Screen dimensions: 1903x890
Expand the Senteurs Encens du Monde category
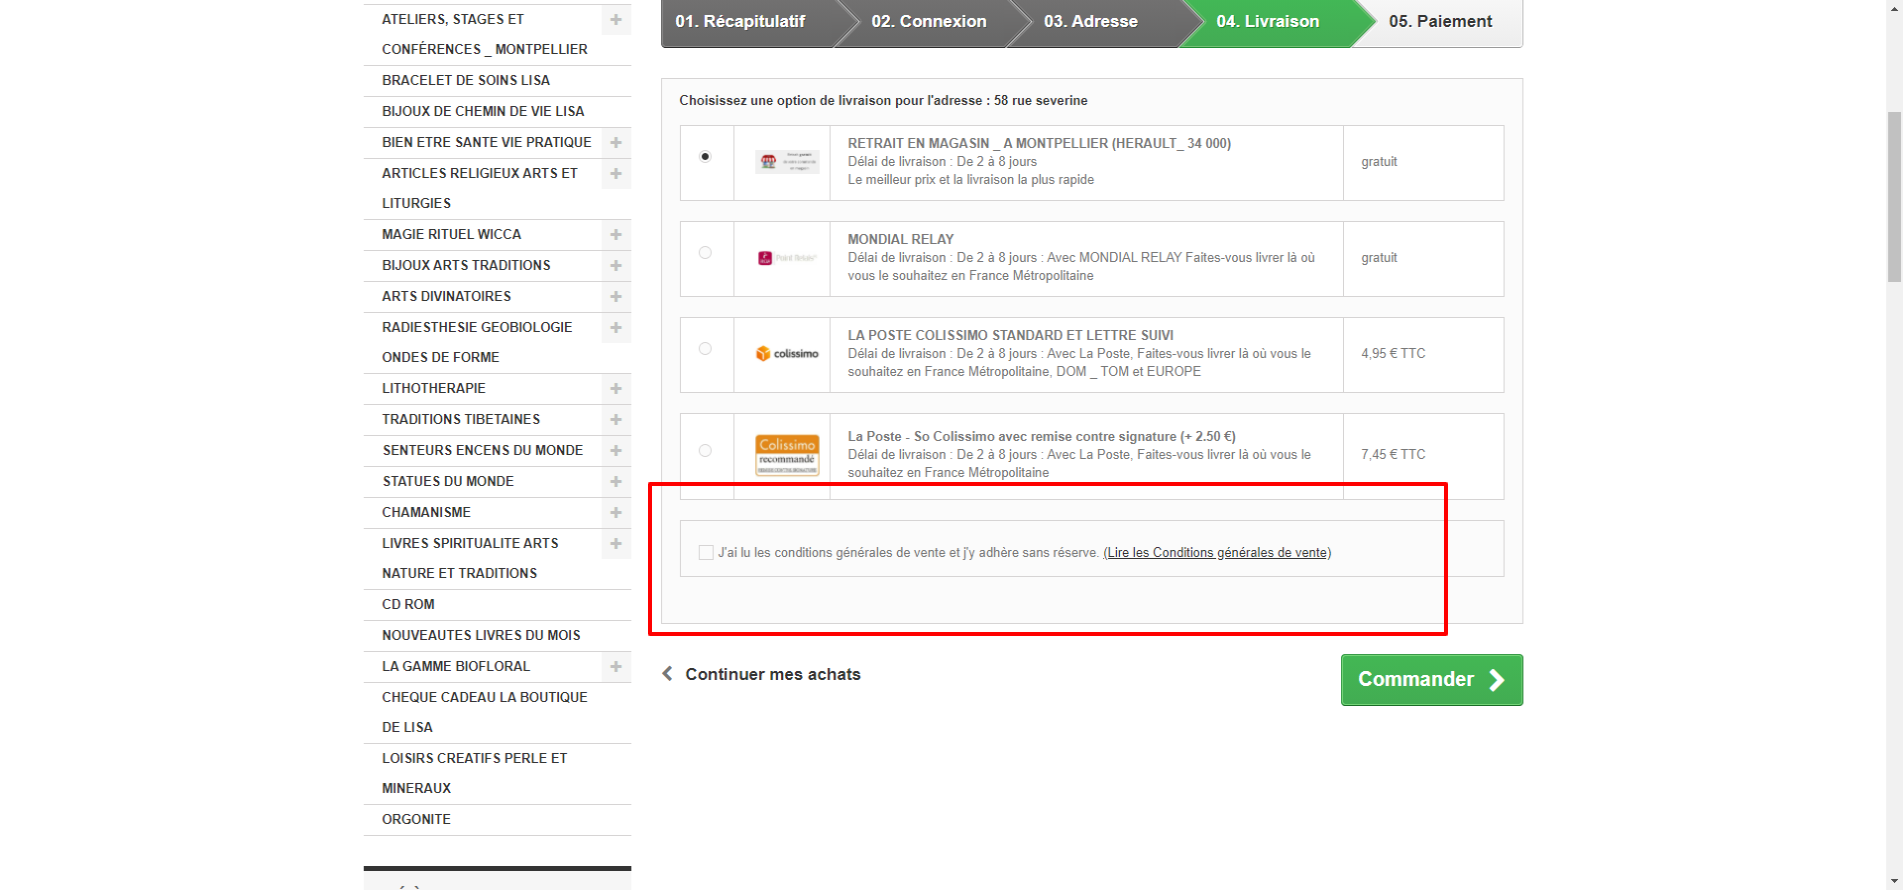point(616,451)
